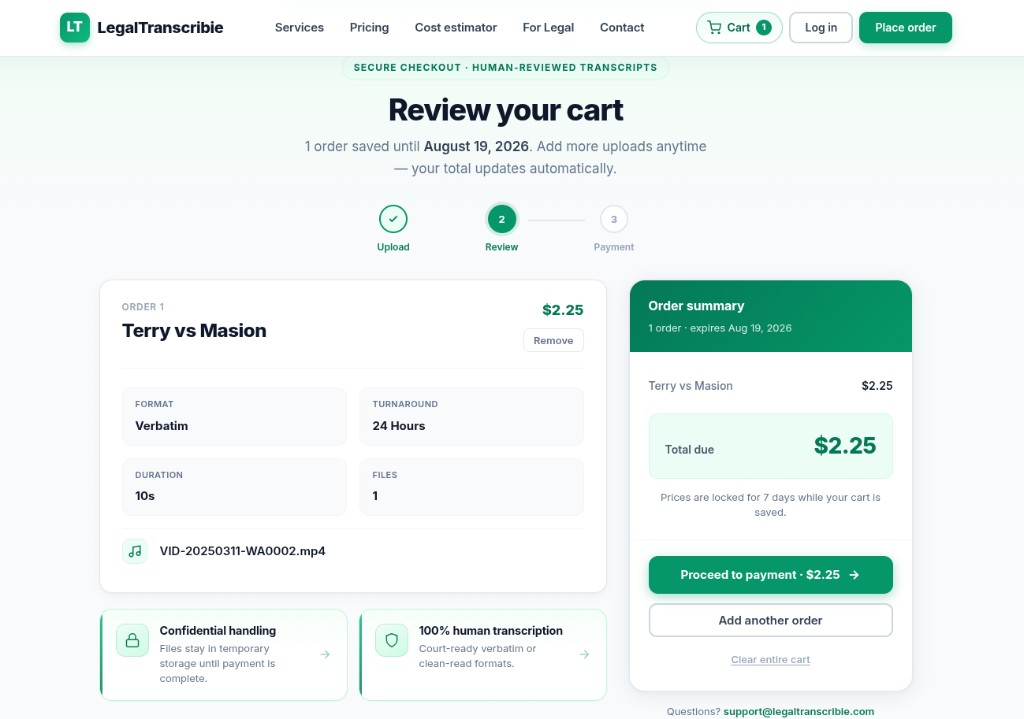Image resolution: width=1024 pixels, height=719 pixels.
Task: Select the For Legal nav item
Action: click(548, 27)
